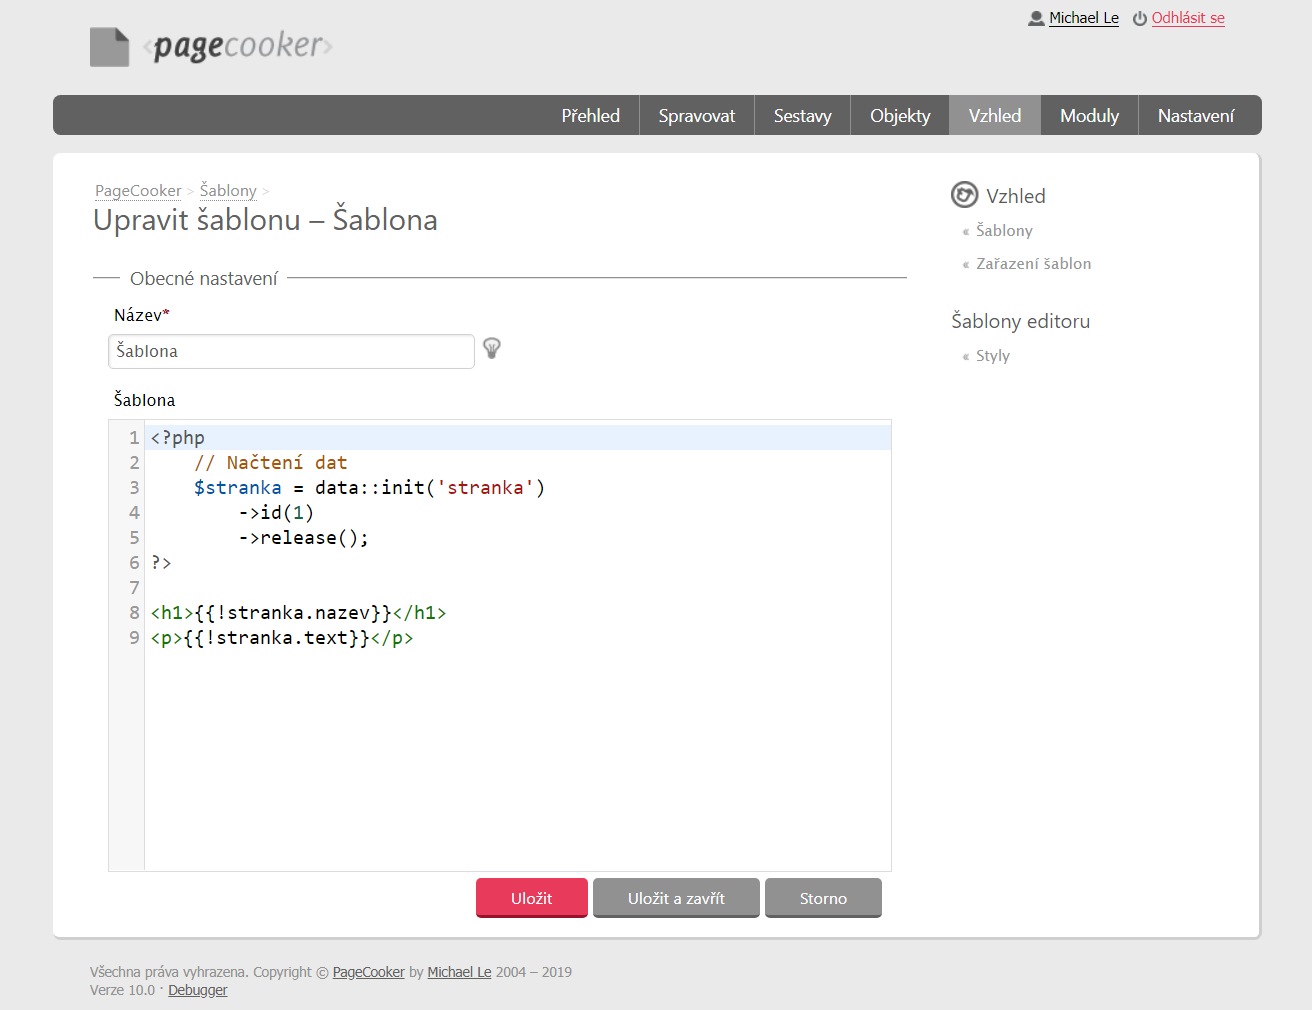Click the ?> closing tag on line 6
The image size is (1312, 1010).
tap(161, 563)
